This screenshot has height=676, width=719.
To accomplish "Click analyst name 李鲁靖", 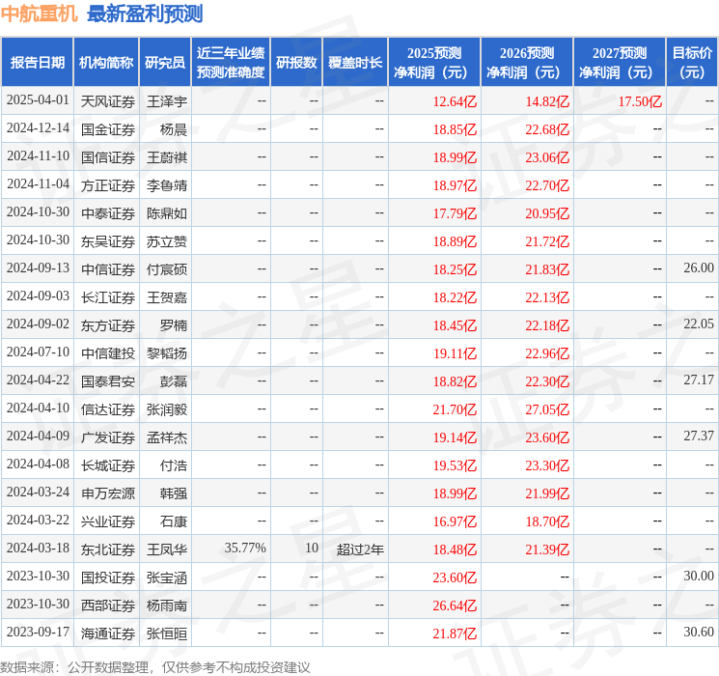I will coord(167,185).
